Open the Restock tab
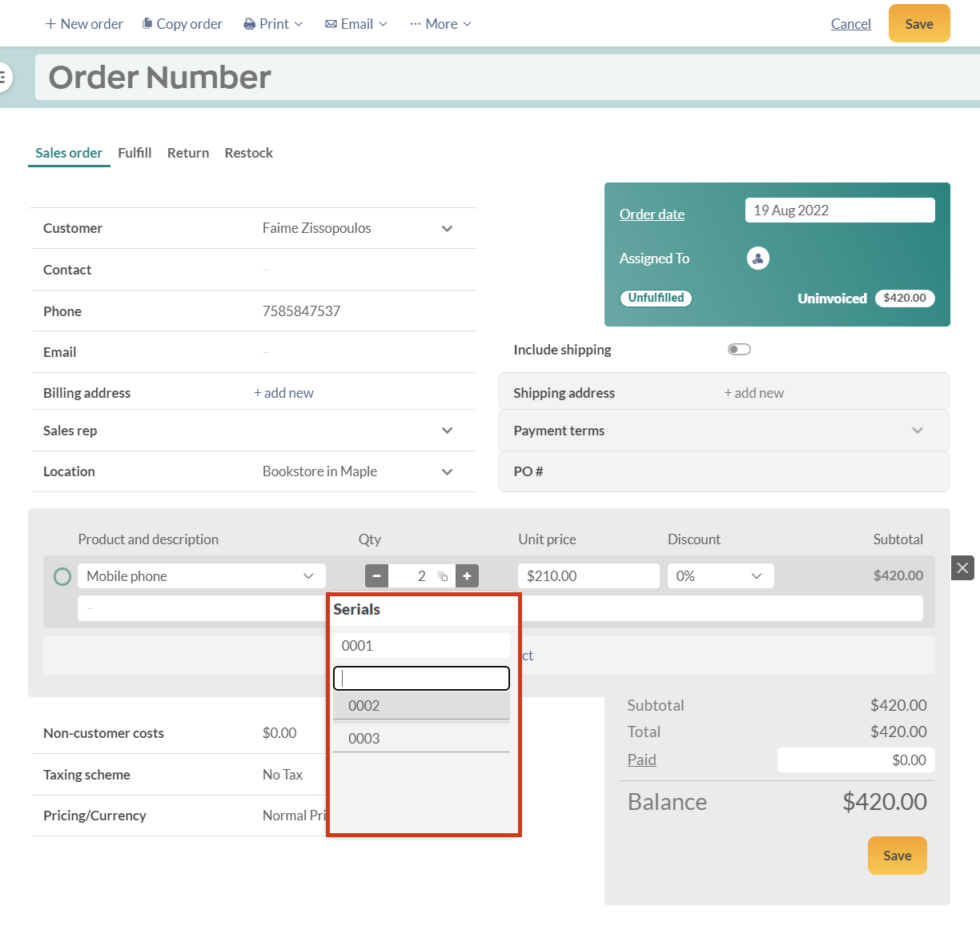The image size is (980, 934). pyautogui.click(x=248, y=152)
